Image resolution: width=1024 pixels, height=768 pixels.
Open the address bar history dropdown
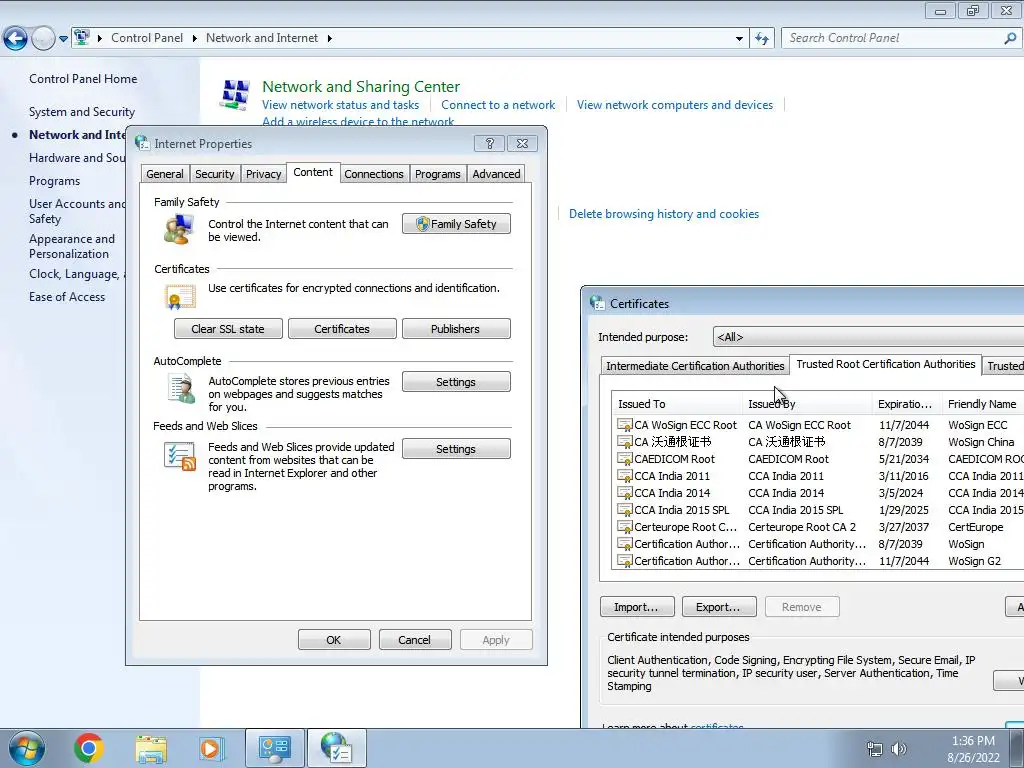739,39
